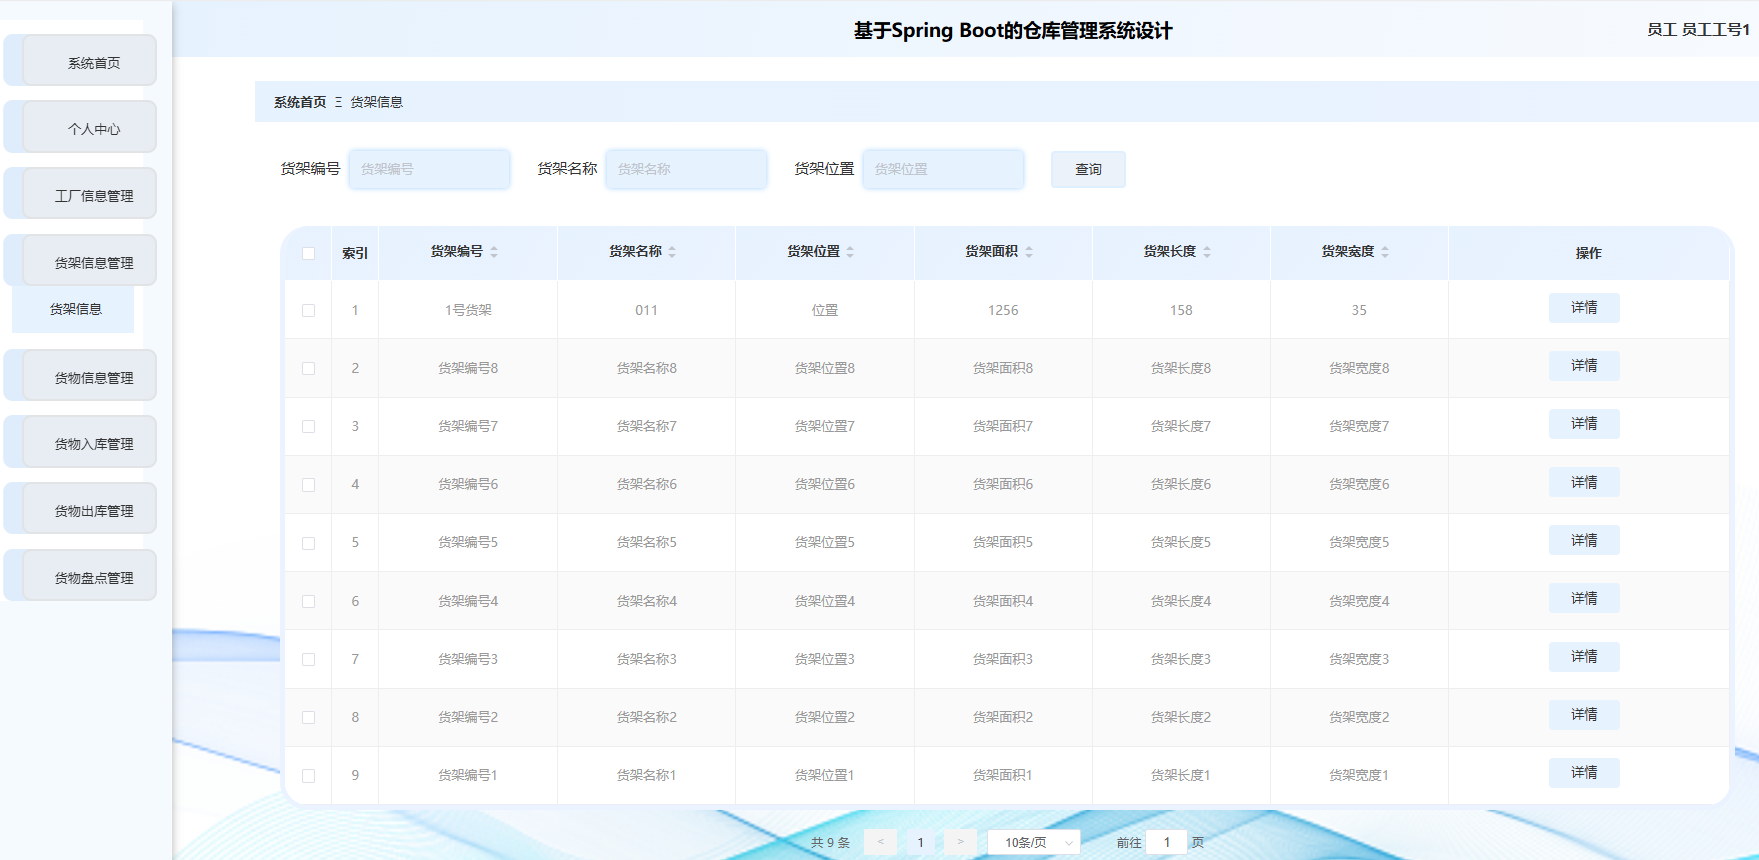Viewport: 1759px width, 860px height.
Task: Click the 货架宽度1 cell
Action: [1359, 775]
